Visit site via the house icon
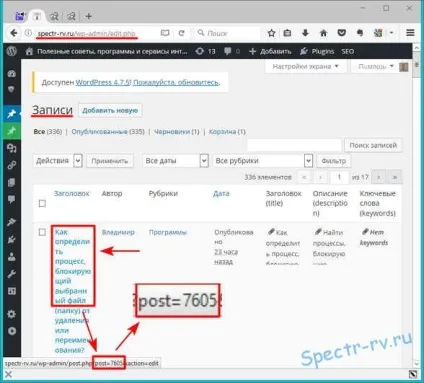 click(29, 51)
